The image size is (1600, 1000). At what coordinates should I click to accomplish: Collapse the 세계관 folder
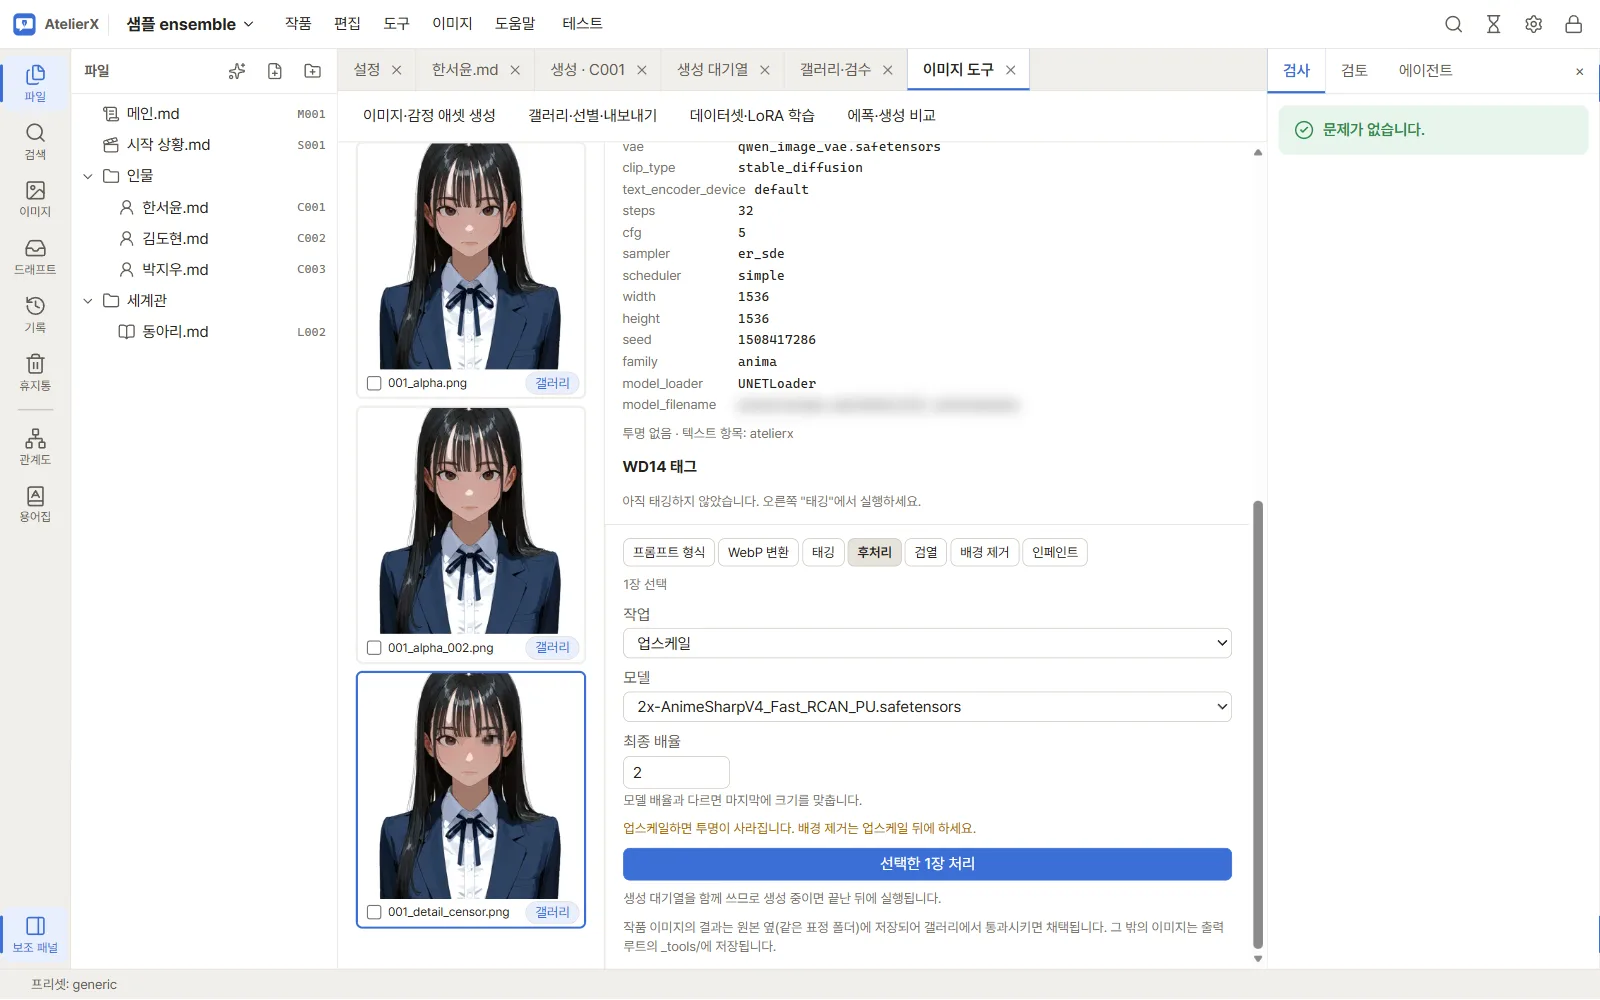tap(88, 301)
